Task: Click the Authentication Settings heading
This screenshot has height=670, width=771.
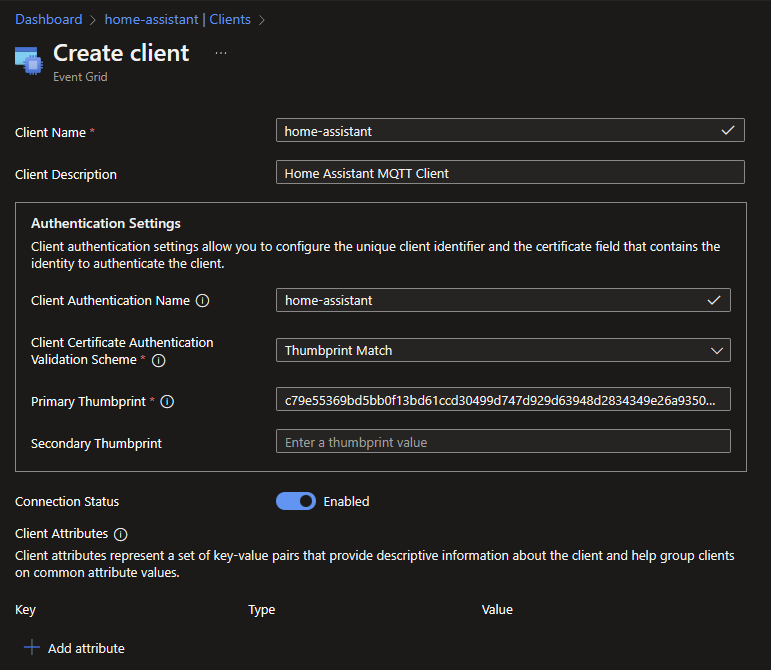Action: pyautogui.click(x=106, y=223)
